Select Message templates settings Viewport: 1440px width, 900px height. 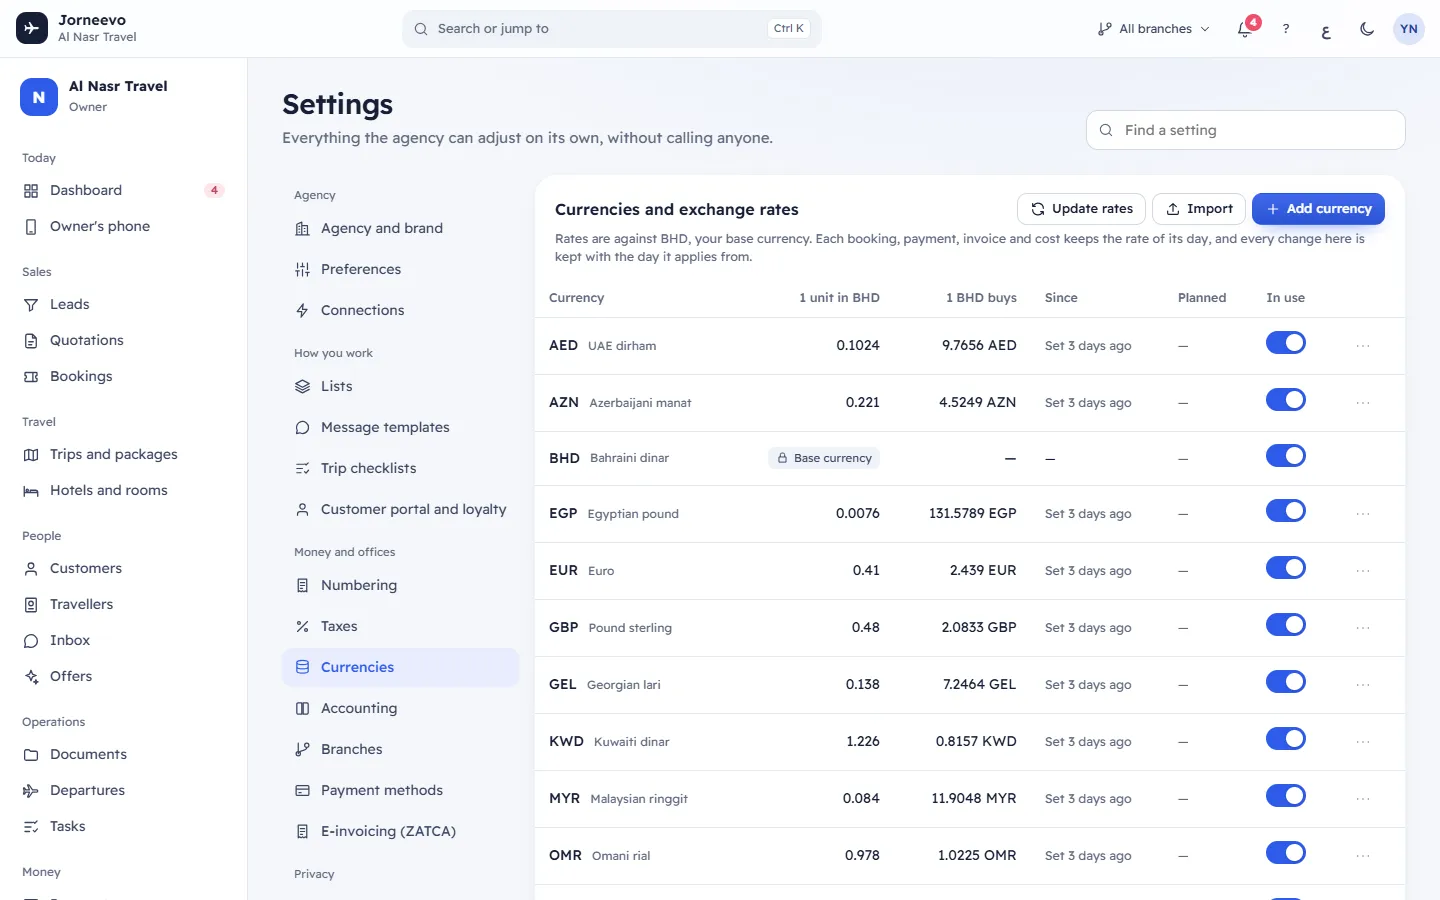coord(401,427)
